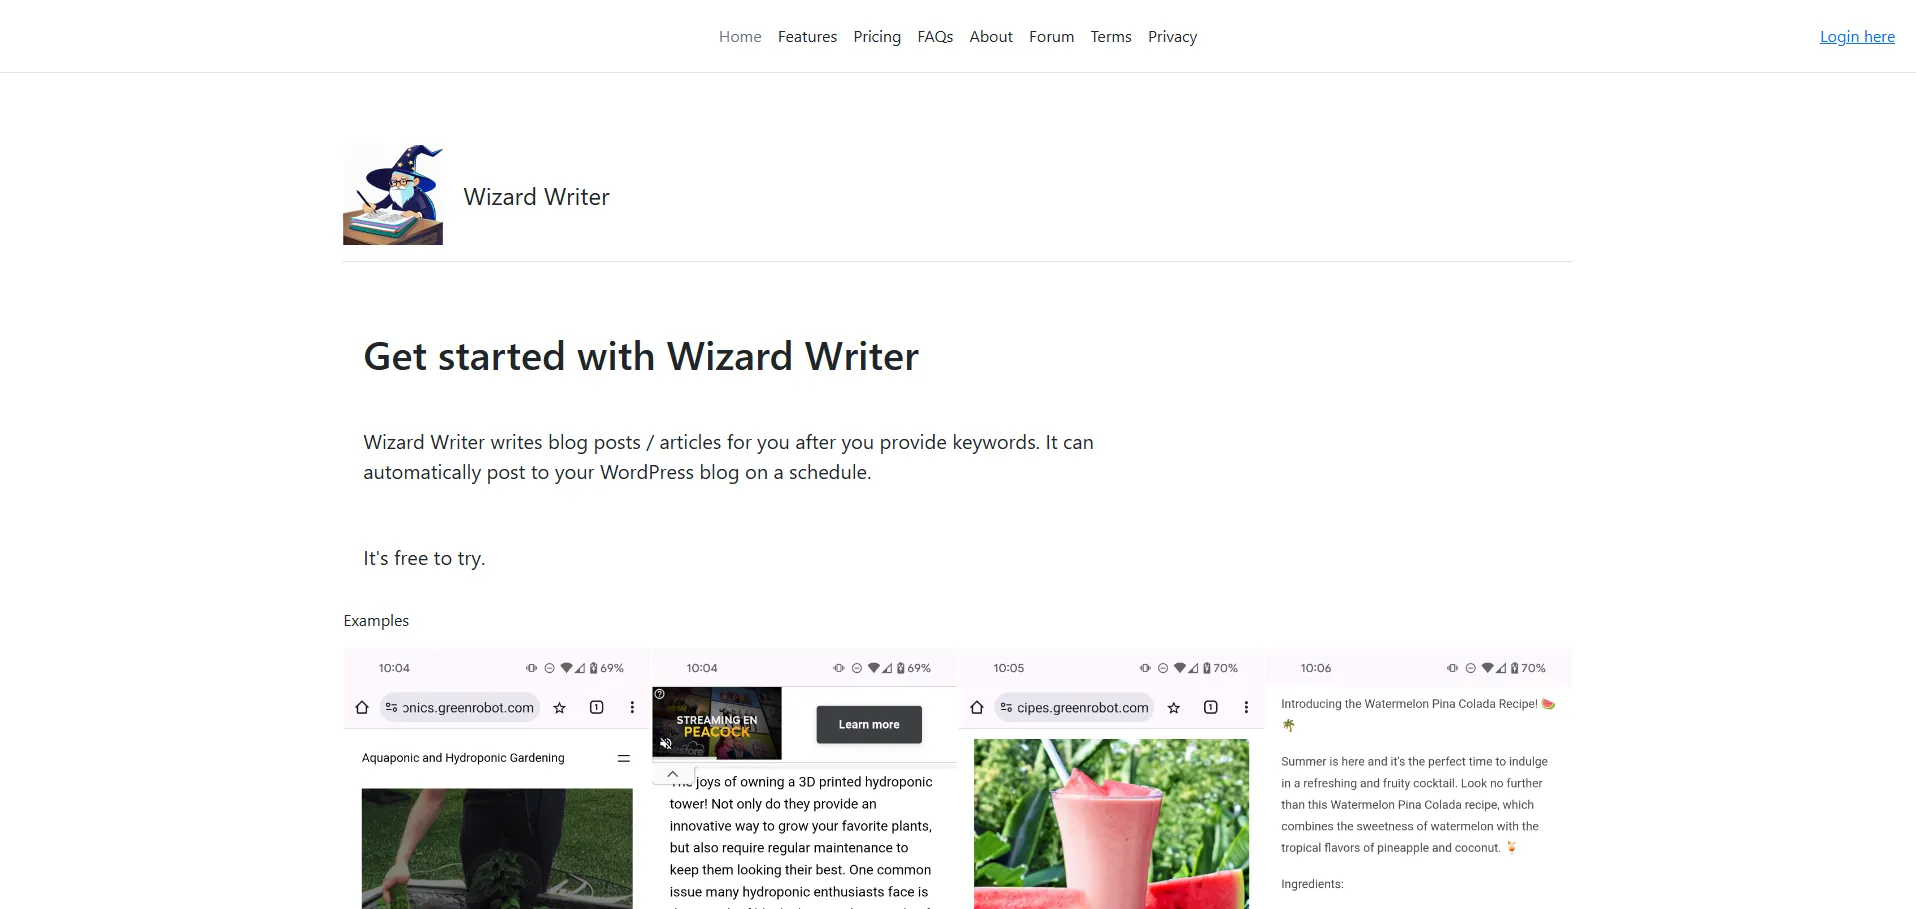Collapse ad using the chevron up arrow
Image resolution: width=1916 pixels, height=909 pixels.
coord(673,774)
